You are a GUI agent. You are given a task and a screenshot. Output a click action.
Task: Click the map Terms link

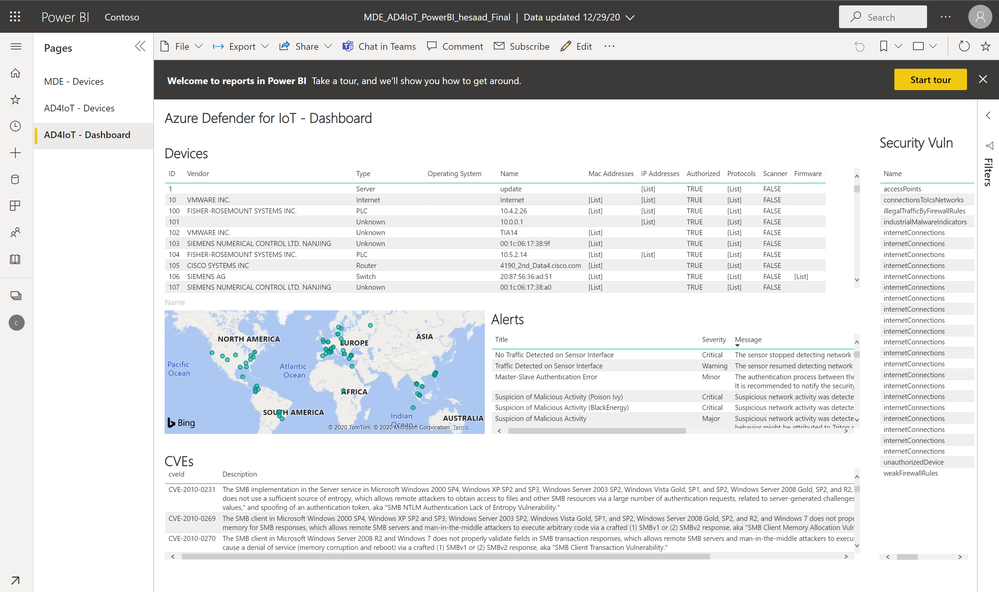(461, 428)
